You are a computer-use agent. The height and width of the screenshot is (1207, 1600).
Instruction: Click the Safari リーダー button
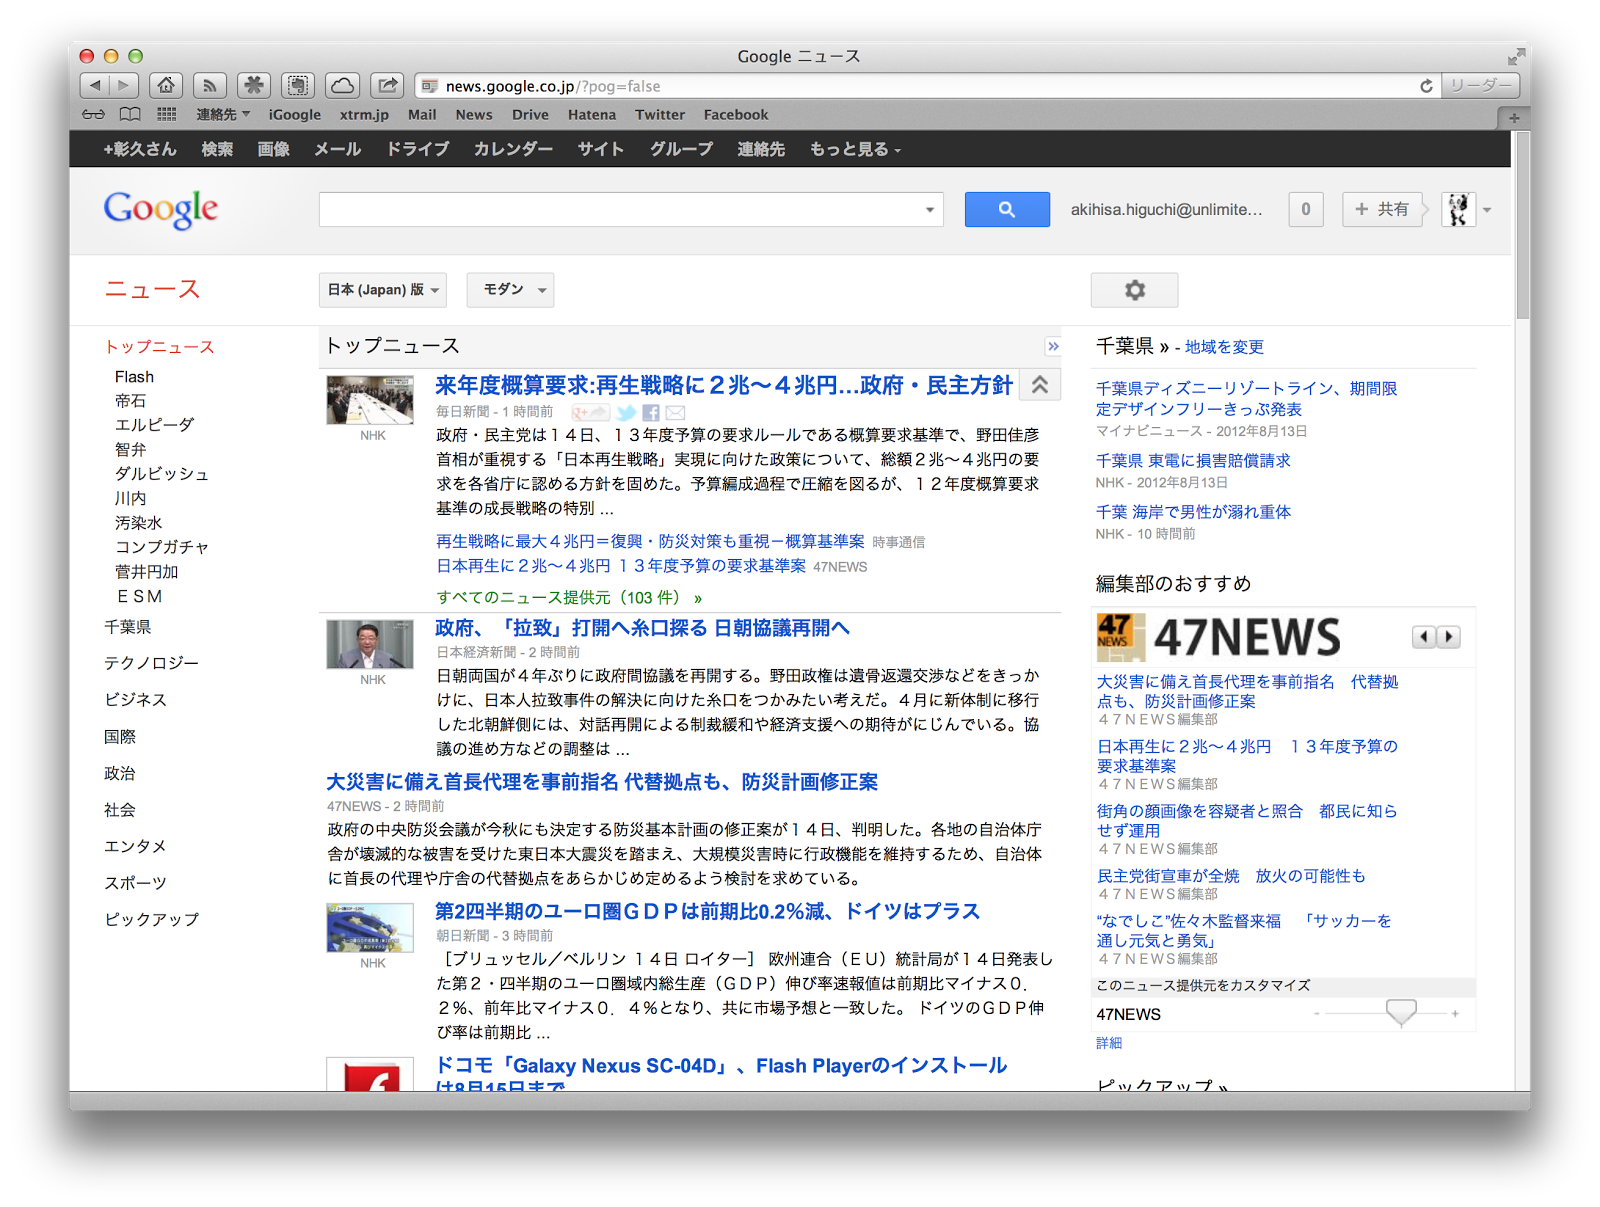tap(1481, 86)
